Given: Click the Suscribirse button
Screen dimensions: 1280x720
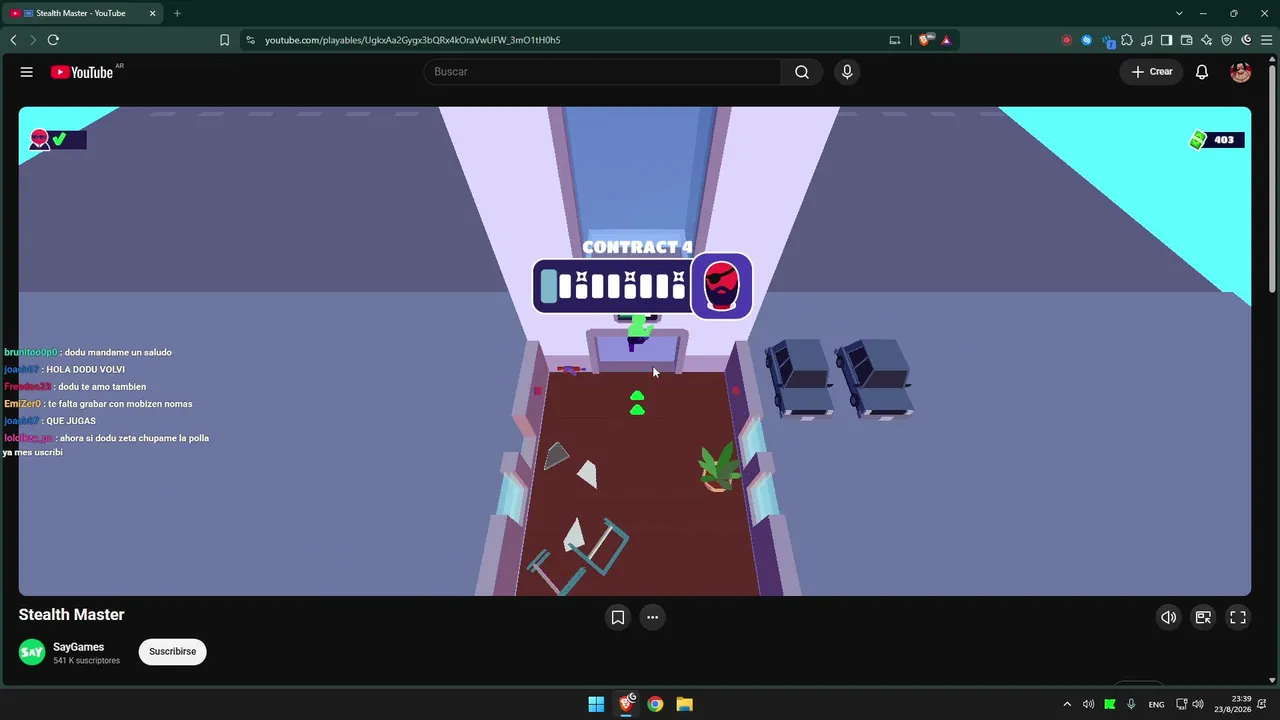Looking at the screenshot, I should click(172, 652).
